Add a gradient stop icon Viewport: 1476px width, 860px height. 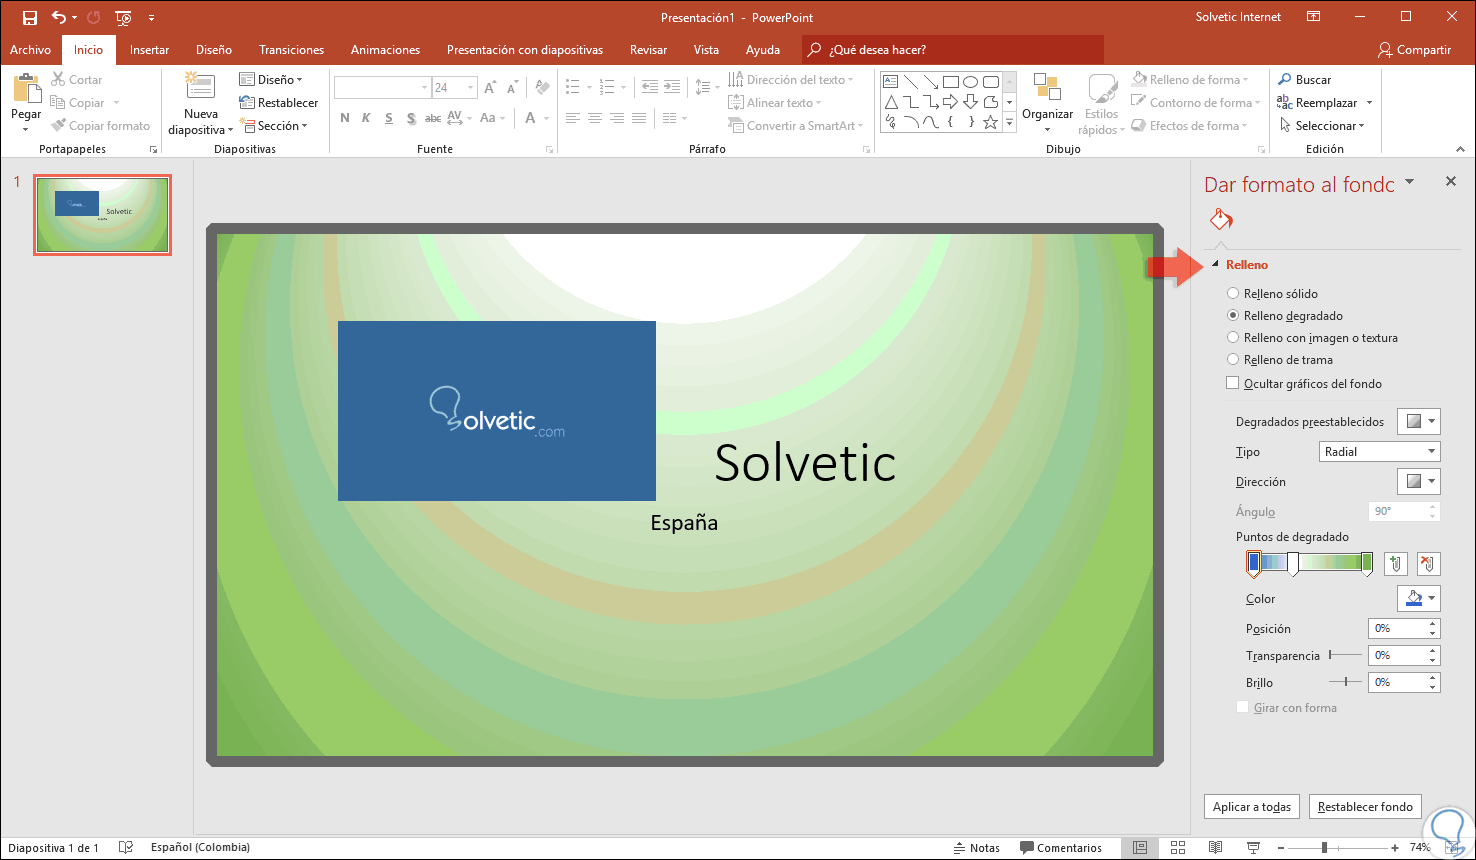coord(1396,564)
